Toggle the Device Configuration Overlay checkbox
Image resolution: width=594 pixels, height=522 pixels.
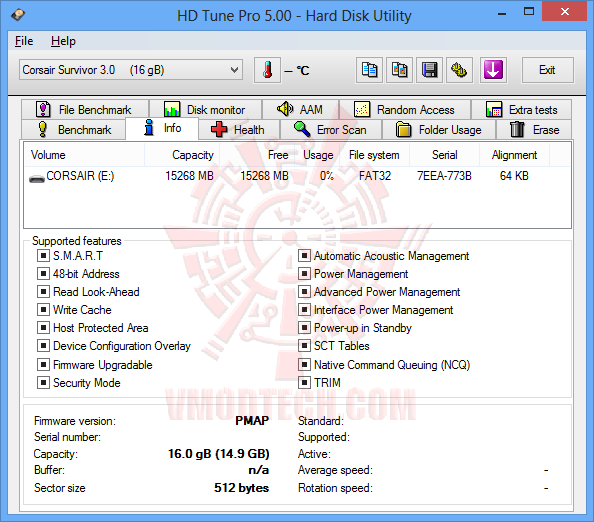(x=43, y=346)
